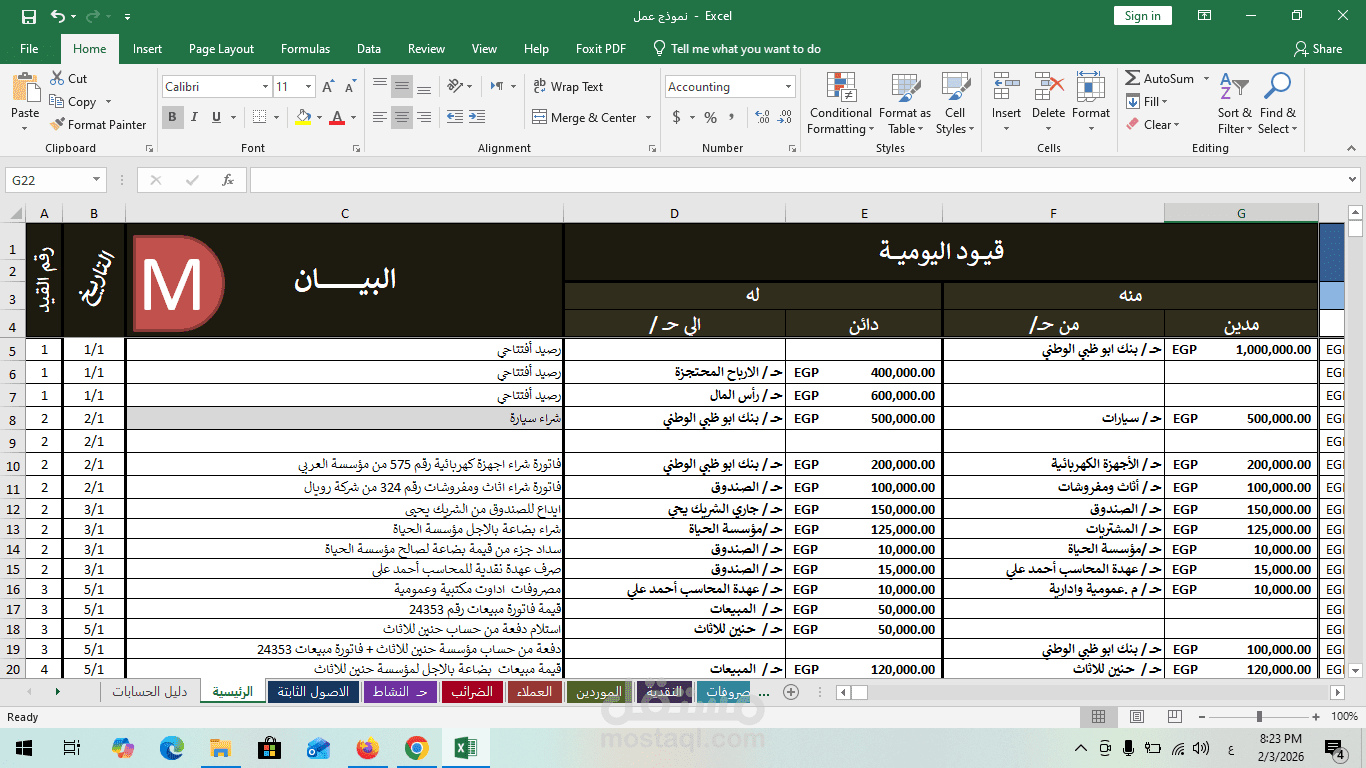This screenshot has width=1366, height=768.
Task: Expand Merge & Center dropdown arrow
Action: pos(648,118)
